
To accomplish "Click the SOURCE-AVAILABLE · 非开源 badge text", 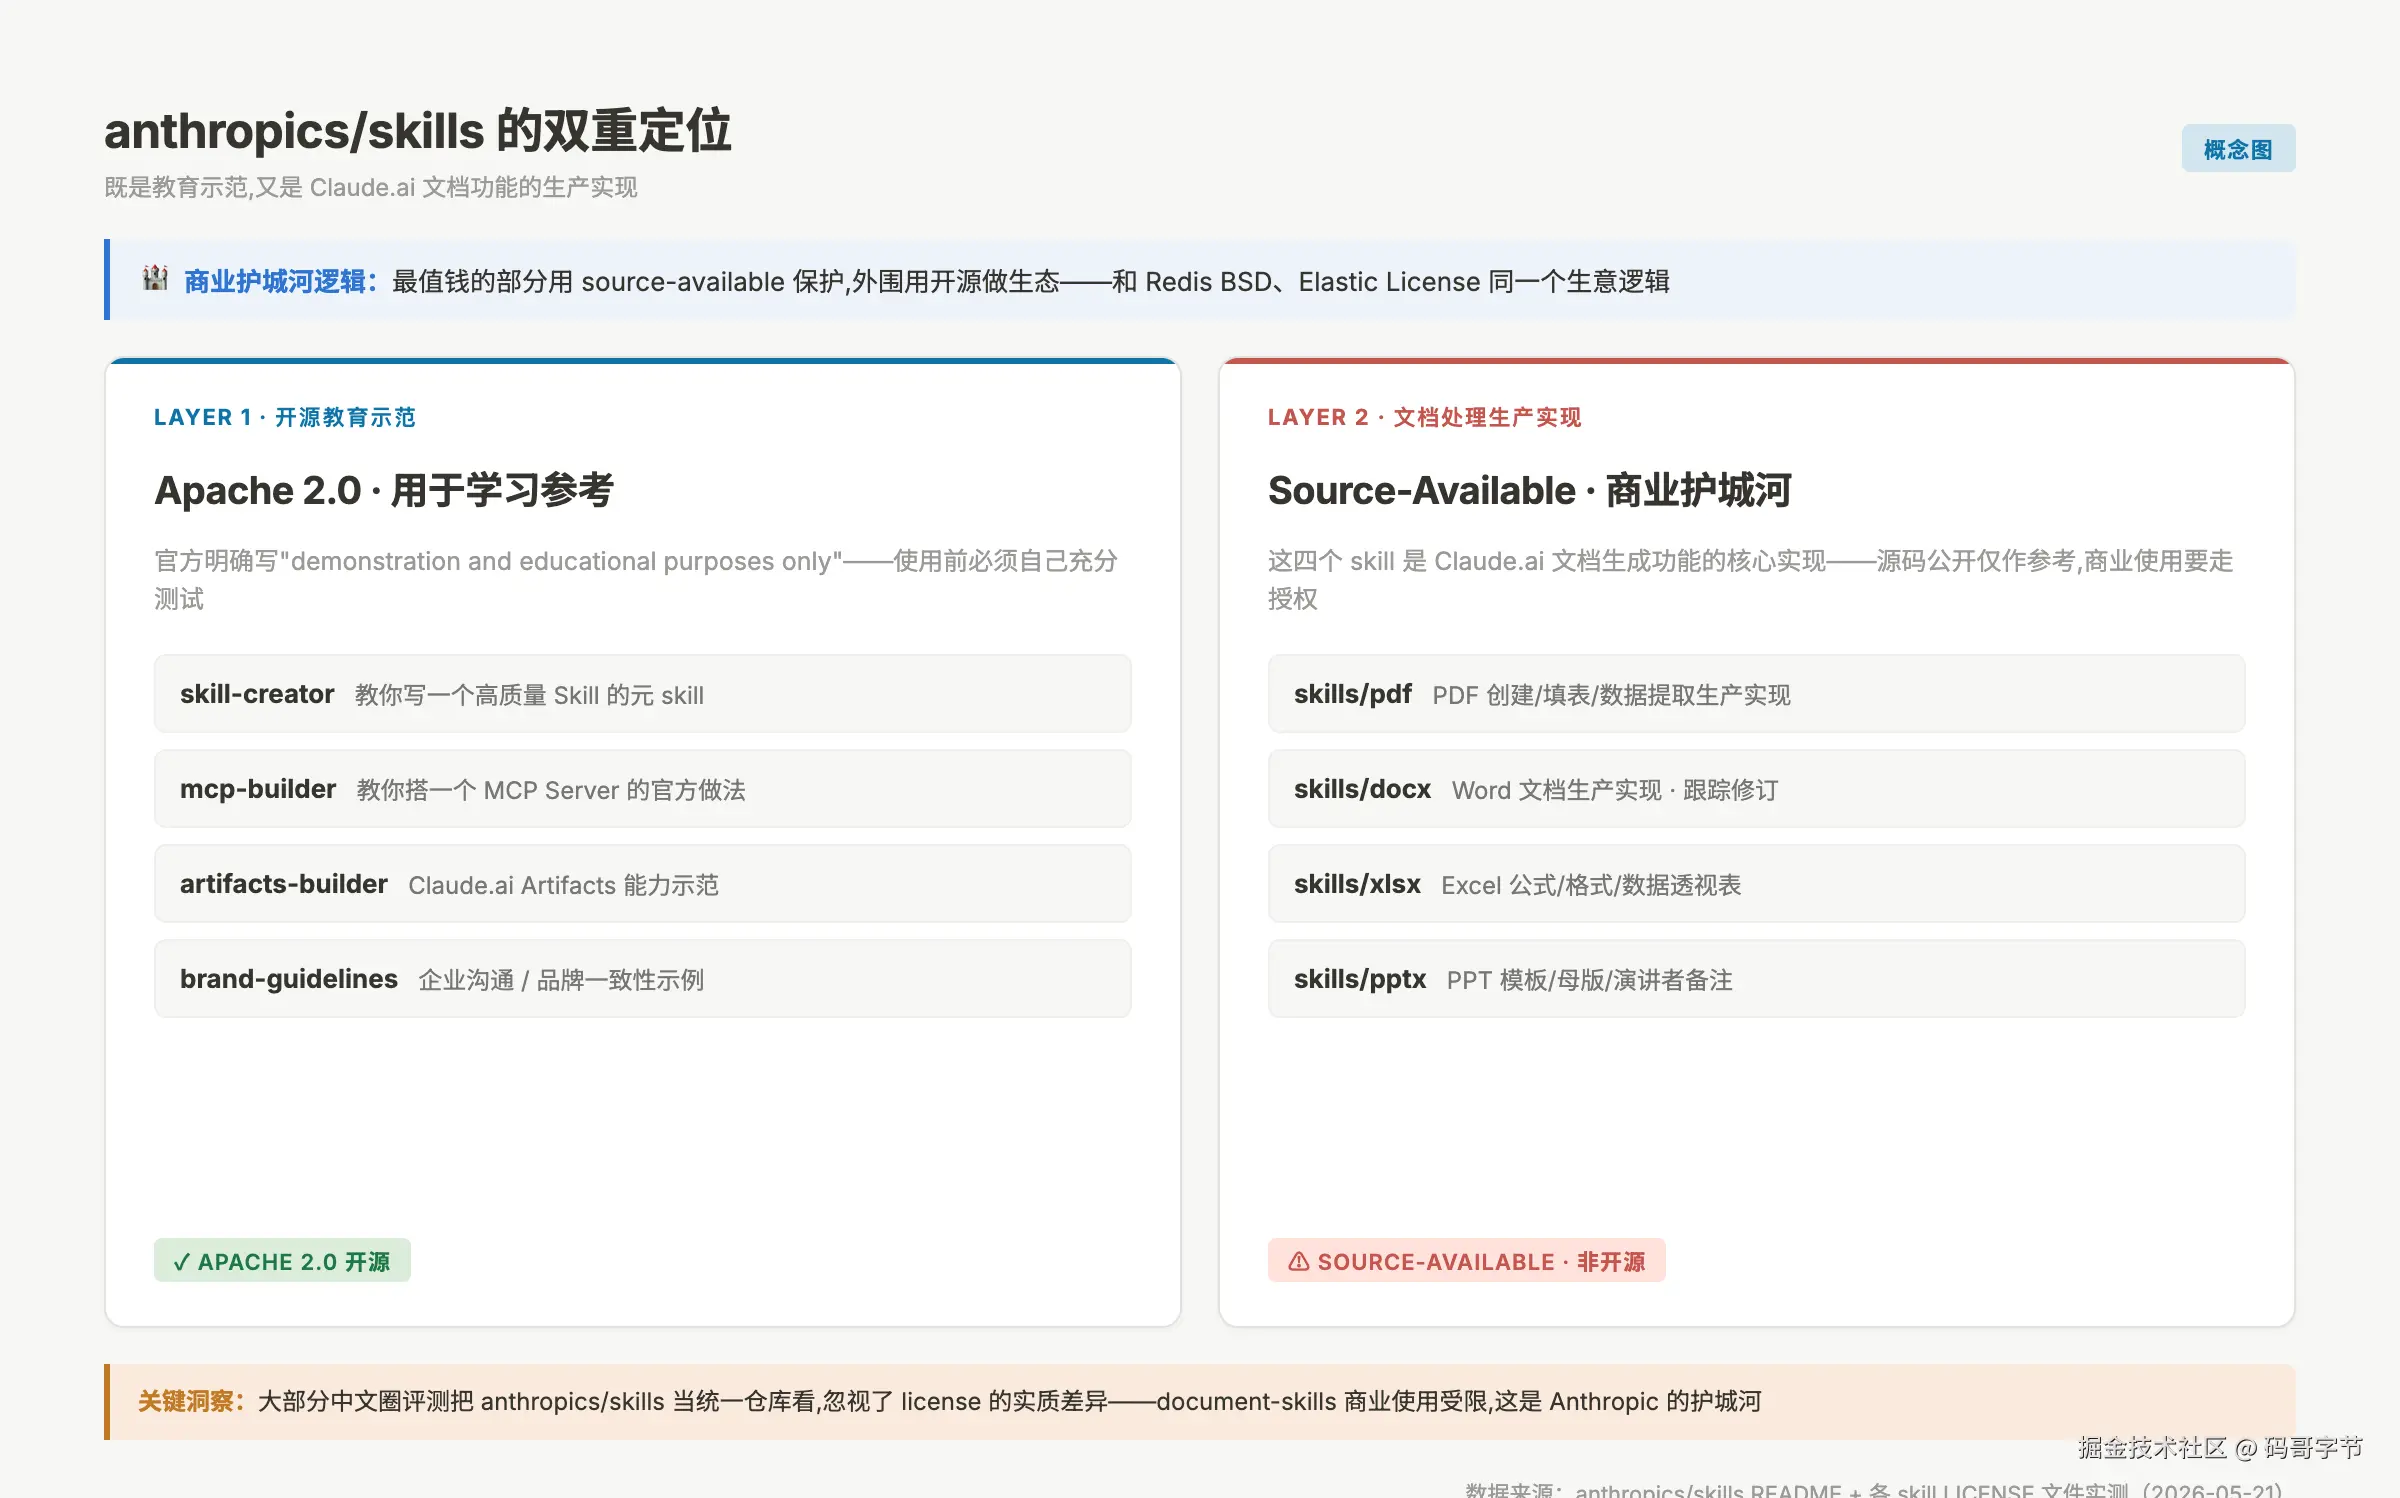I will click(x=1481, y=1261).
